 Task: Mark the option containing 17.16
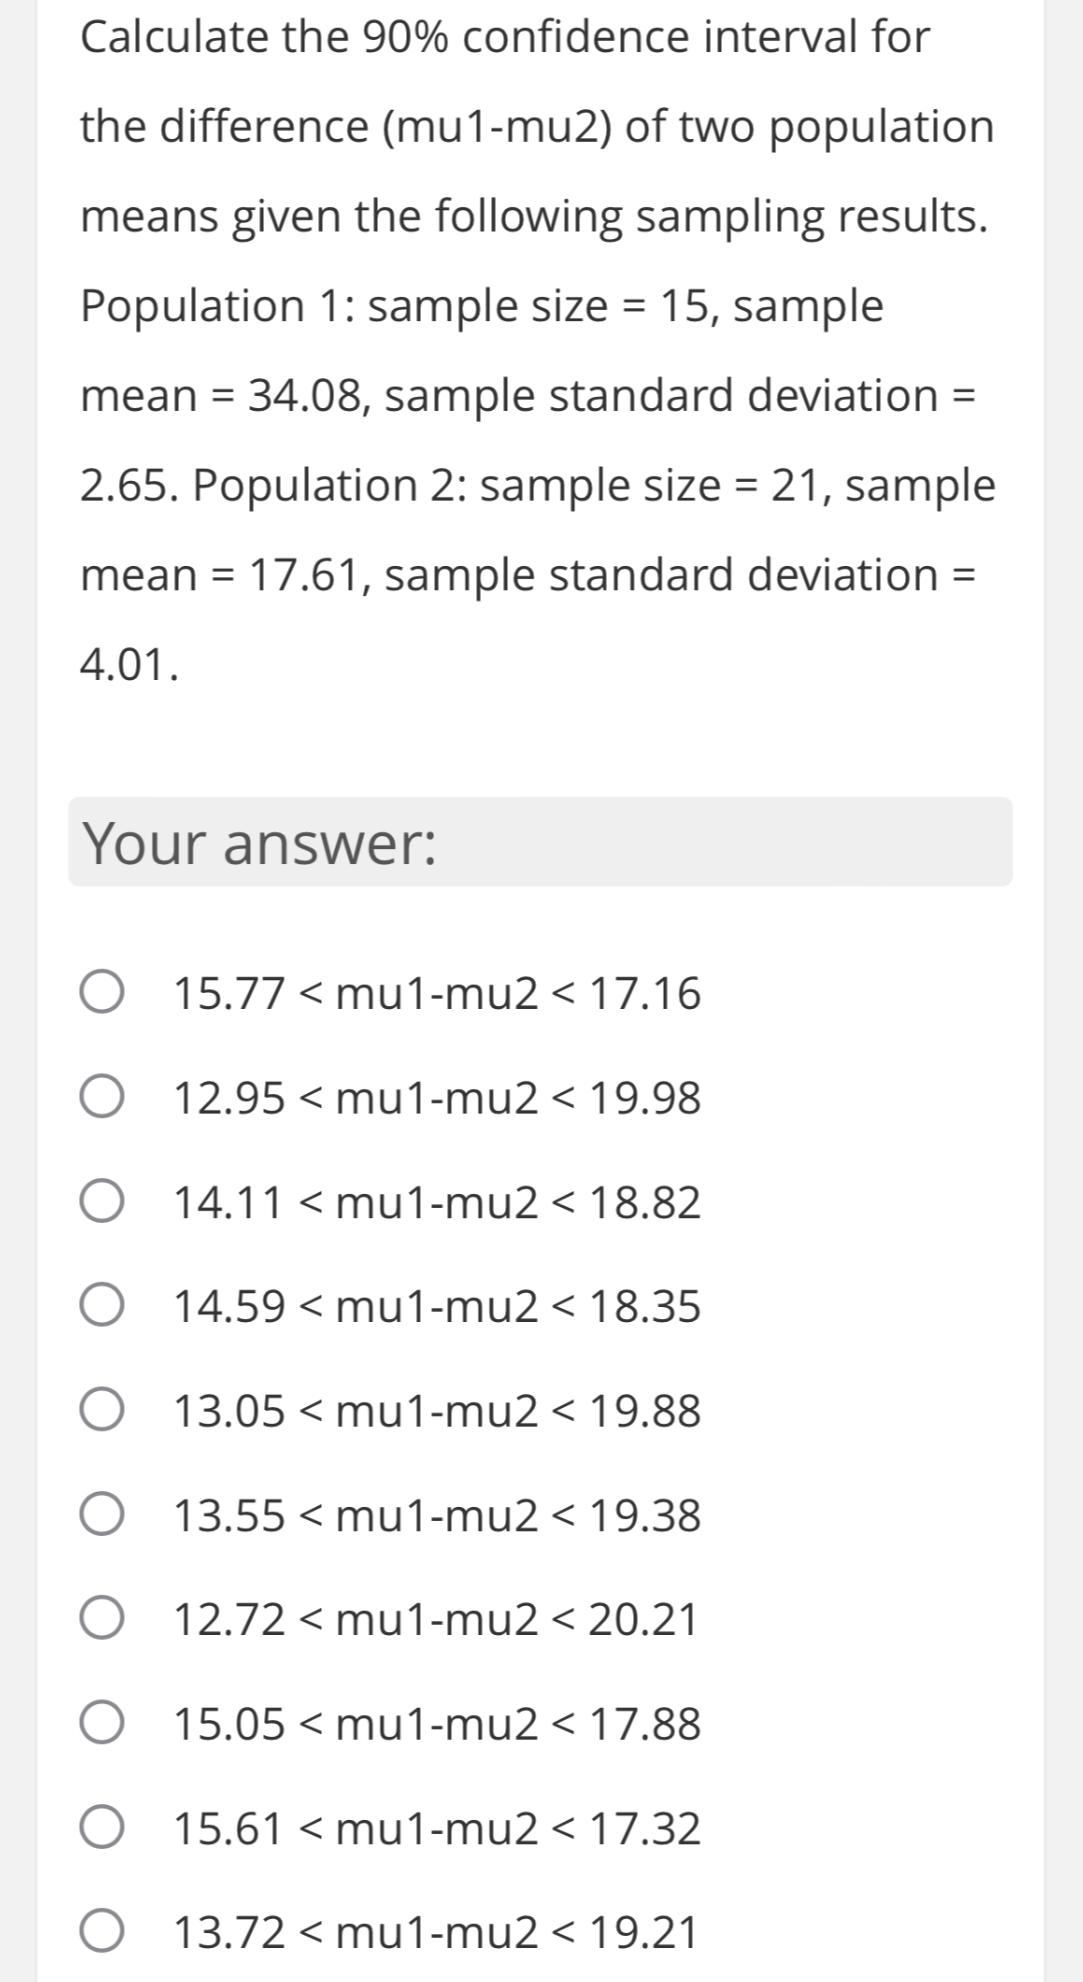pos(435,994)
